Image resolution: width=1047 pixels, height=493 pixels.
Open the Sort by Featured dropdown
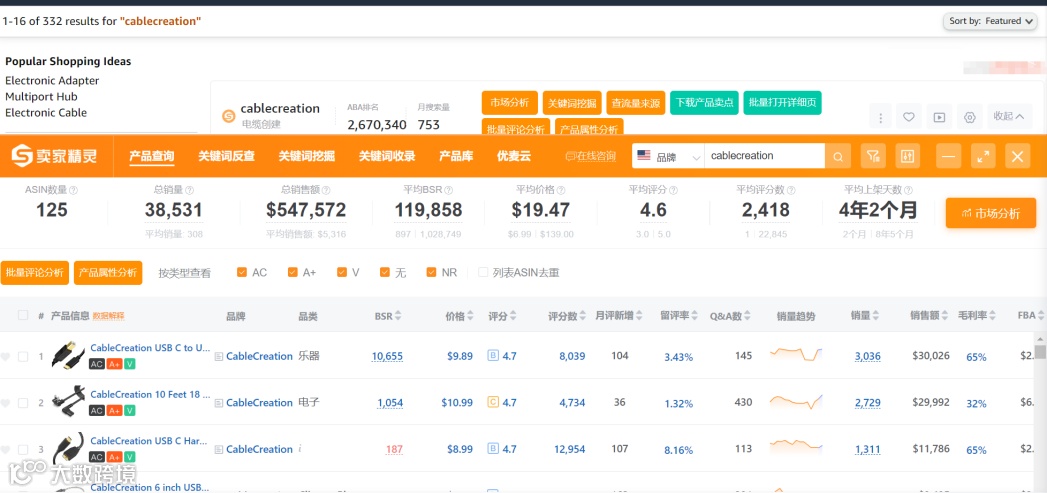tap(991, 21)
